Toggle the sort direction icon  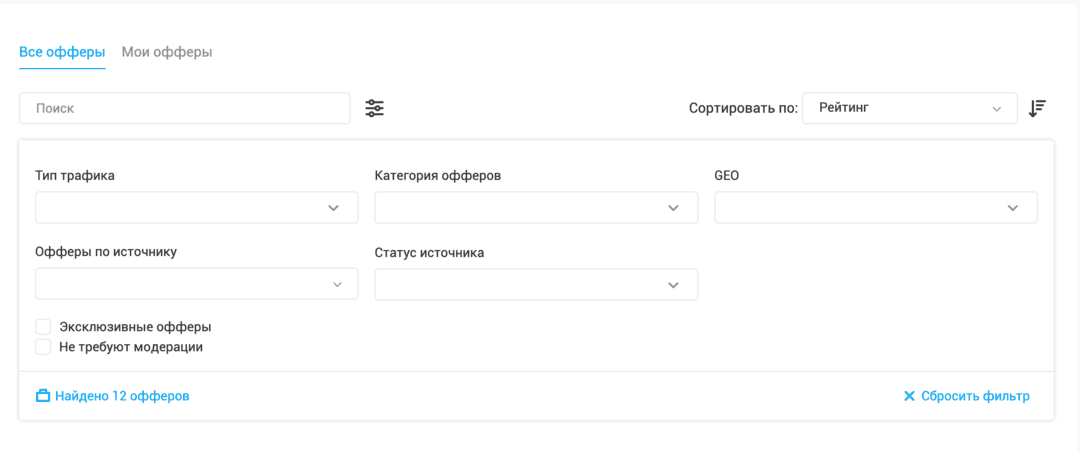(x=1037, y=108)
